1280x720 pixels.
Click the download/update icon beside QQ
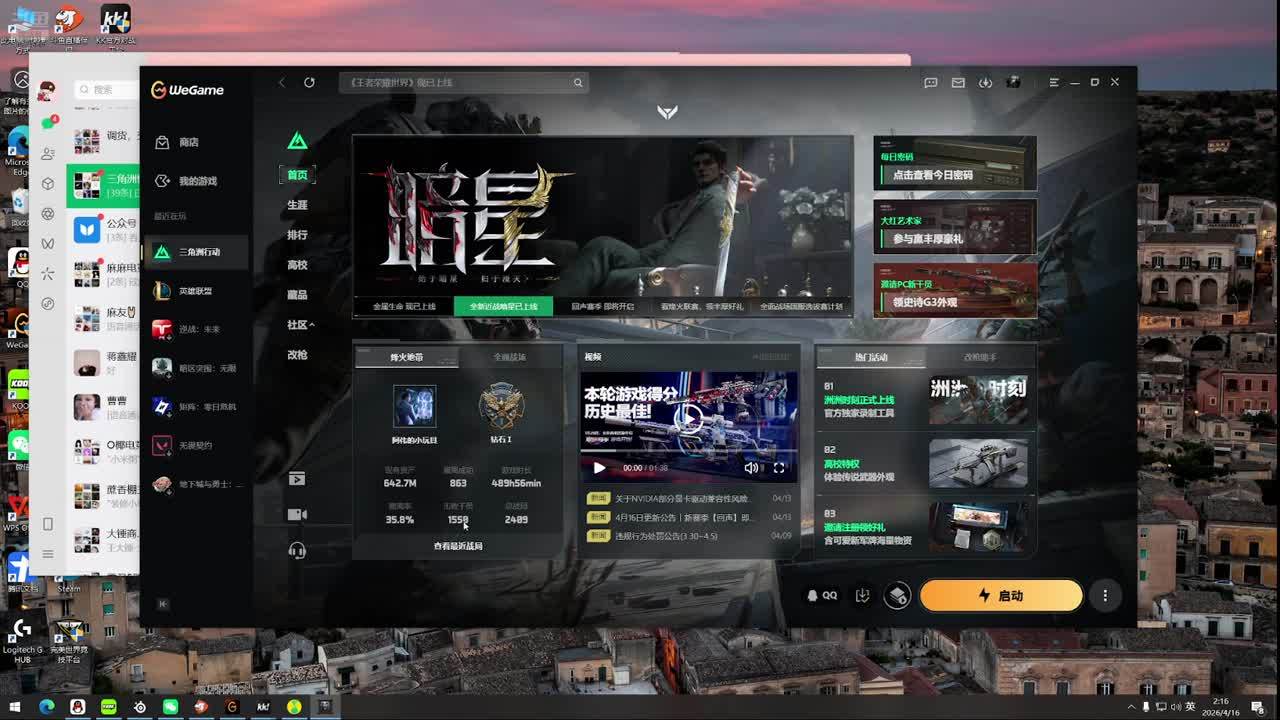click(863, 595)
